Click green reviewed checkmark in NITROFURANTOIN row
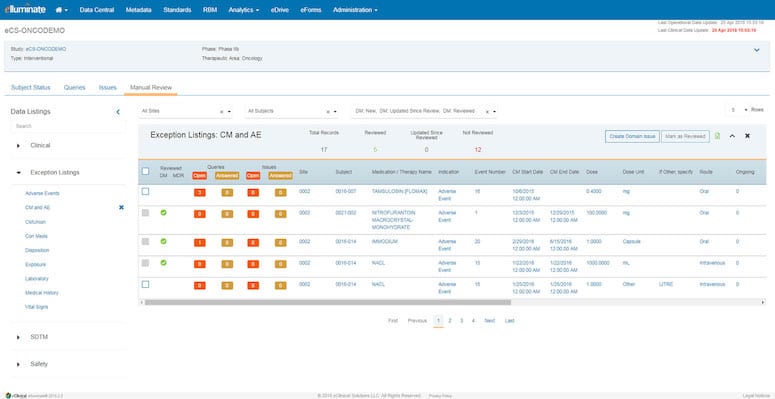 (x=164, y=213)
